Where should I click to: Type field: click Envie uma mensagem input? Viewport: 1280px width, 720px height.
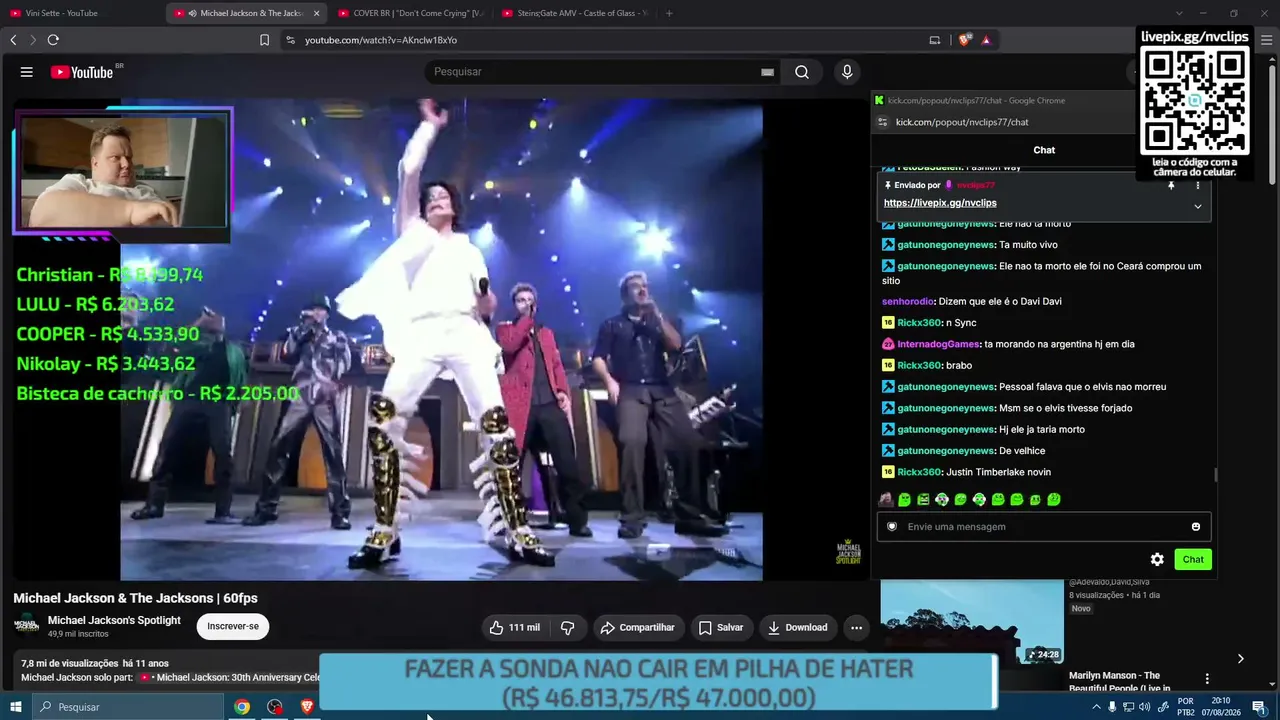click(1044, 527)
